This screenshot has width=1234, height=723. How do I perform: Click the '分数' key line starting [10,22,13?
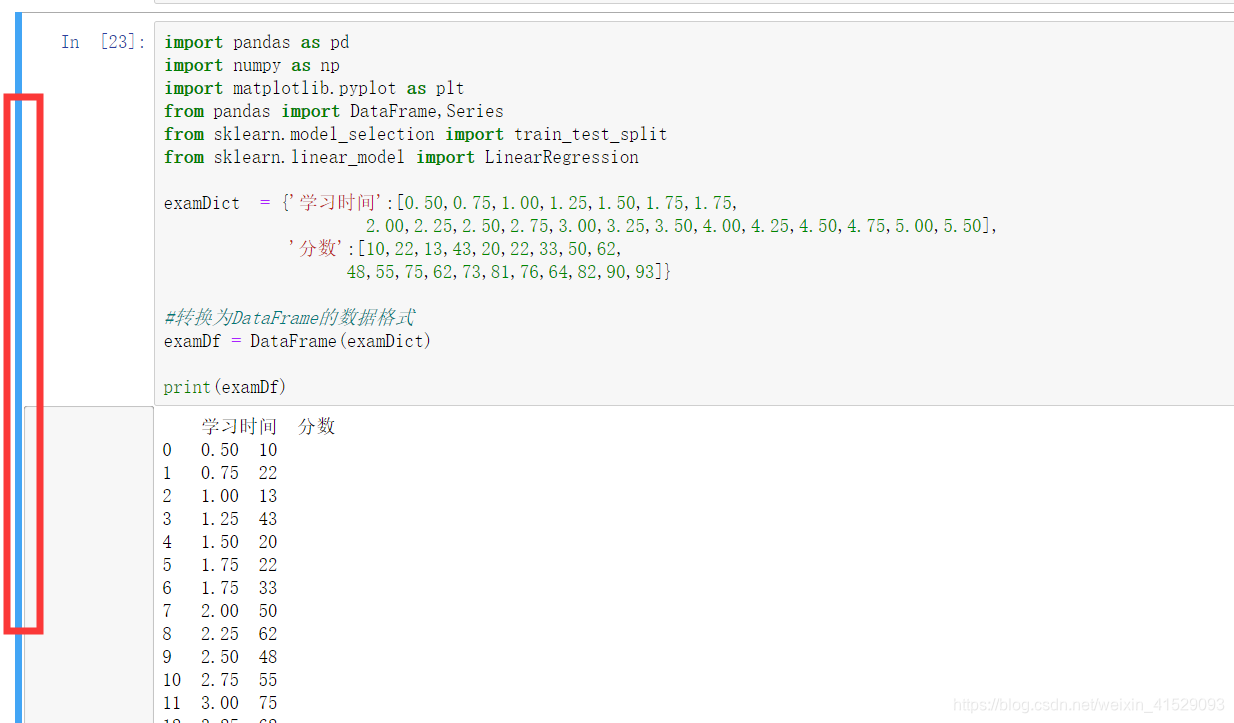pyautogui.click(x=454, y=249)
